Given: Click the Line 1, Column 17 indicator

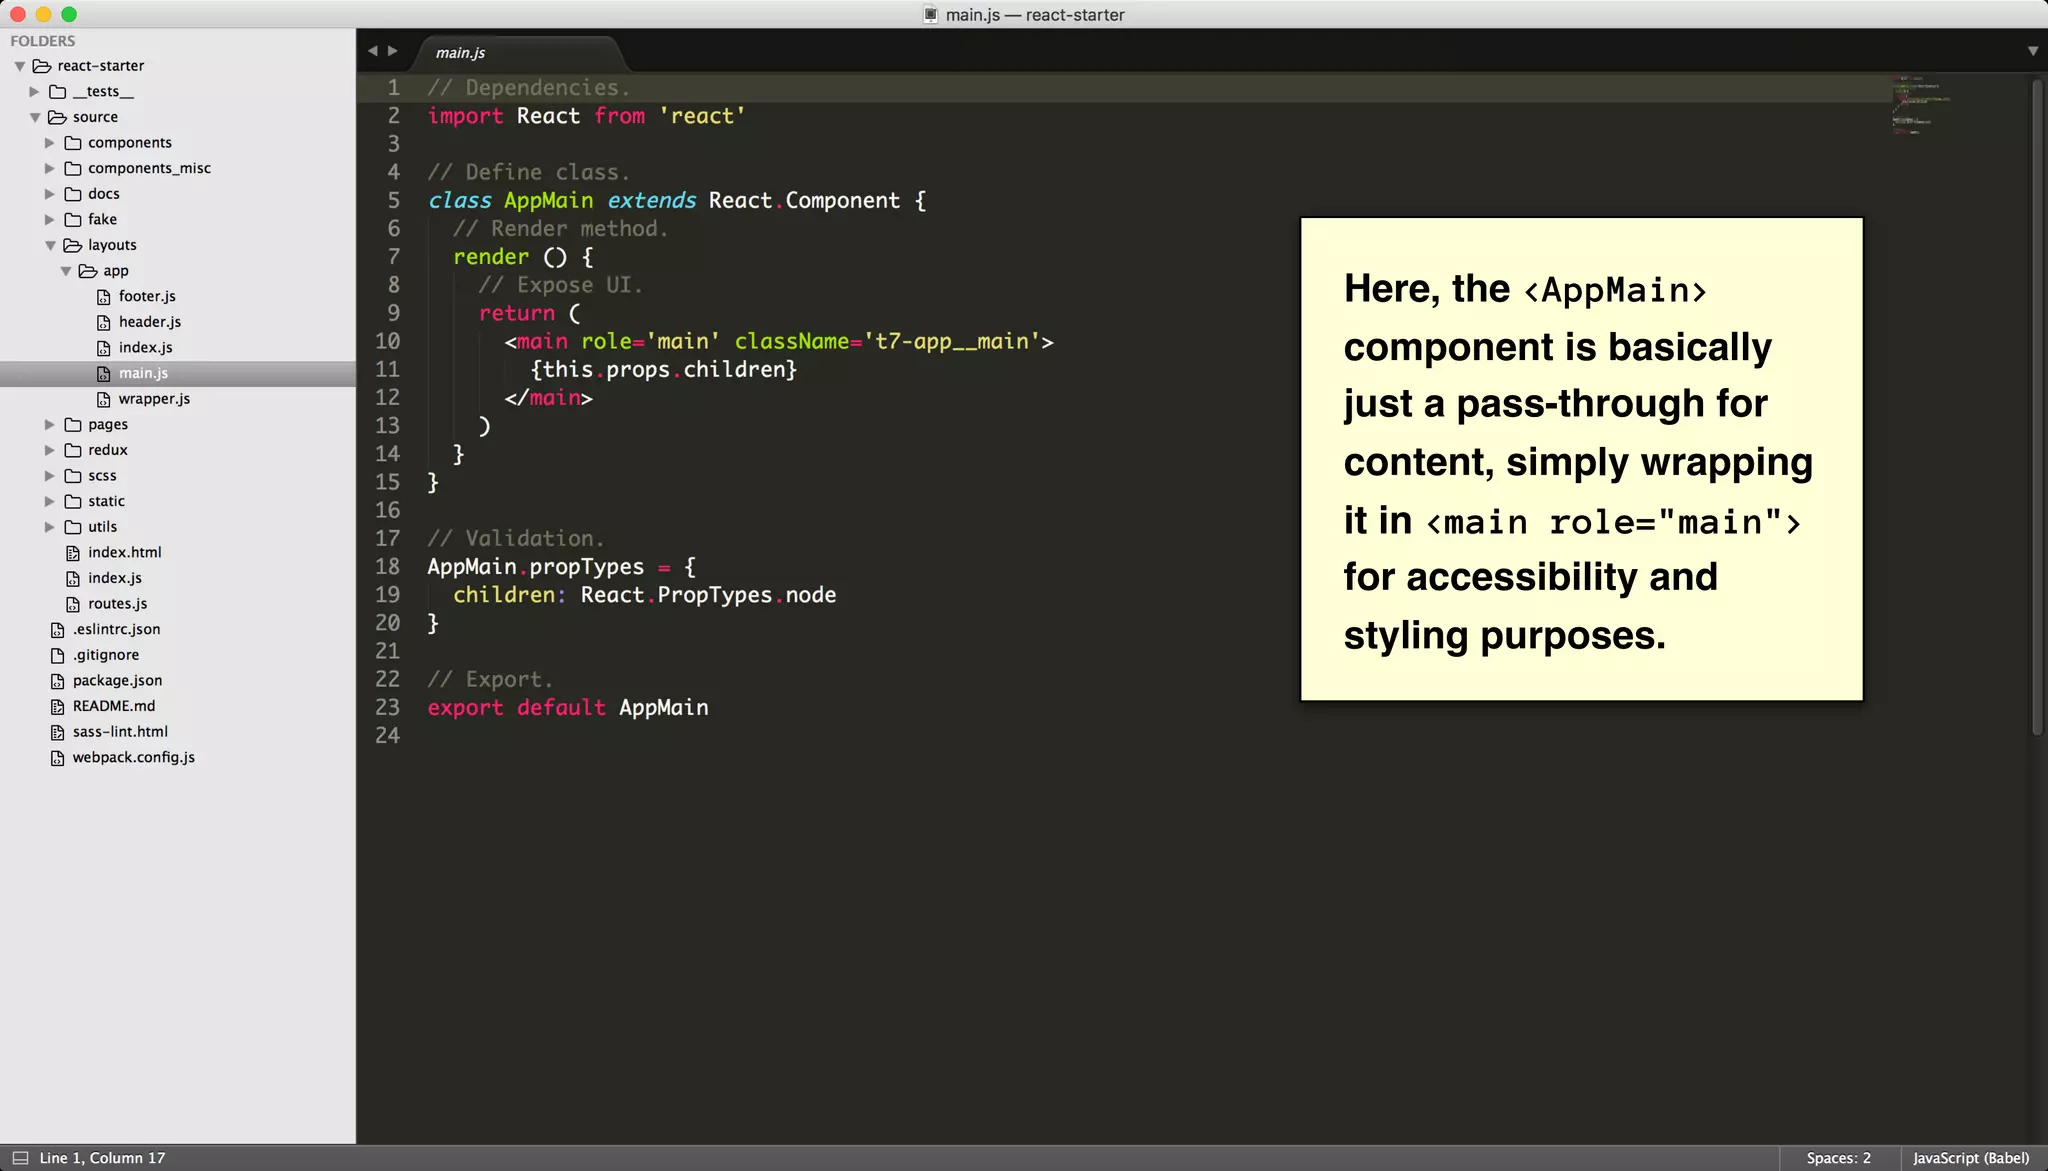Looking at the screenshot, I should tap(102, 1158).
